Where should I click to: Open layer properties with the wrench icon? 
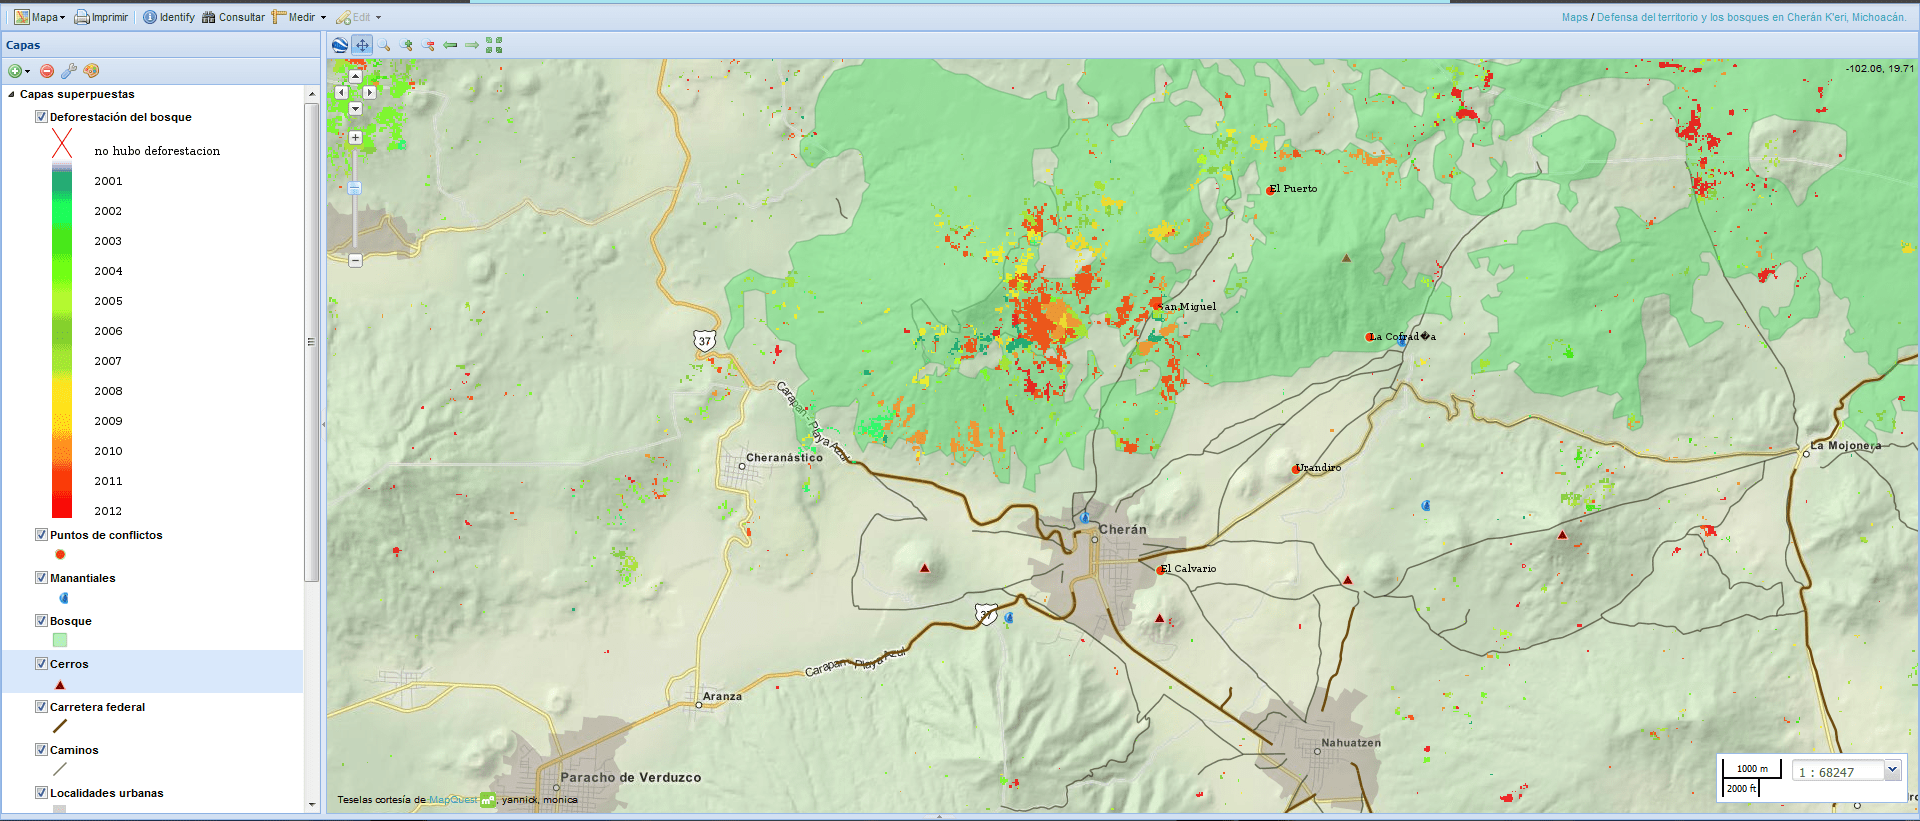[x=69, y=71]
